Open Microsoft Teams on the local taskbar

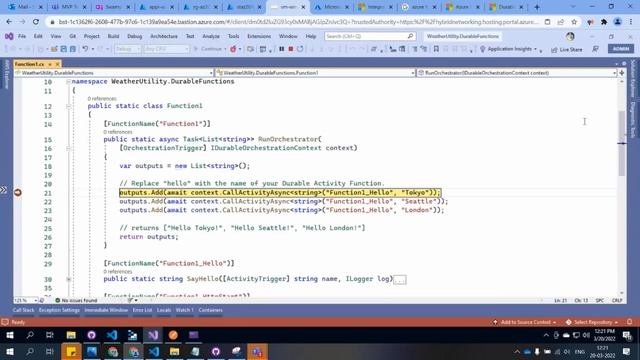(x=257, y=352)
